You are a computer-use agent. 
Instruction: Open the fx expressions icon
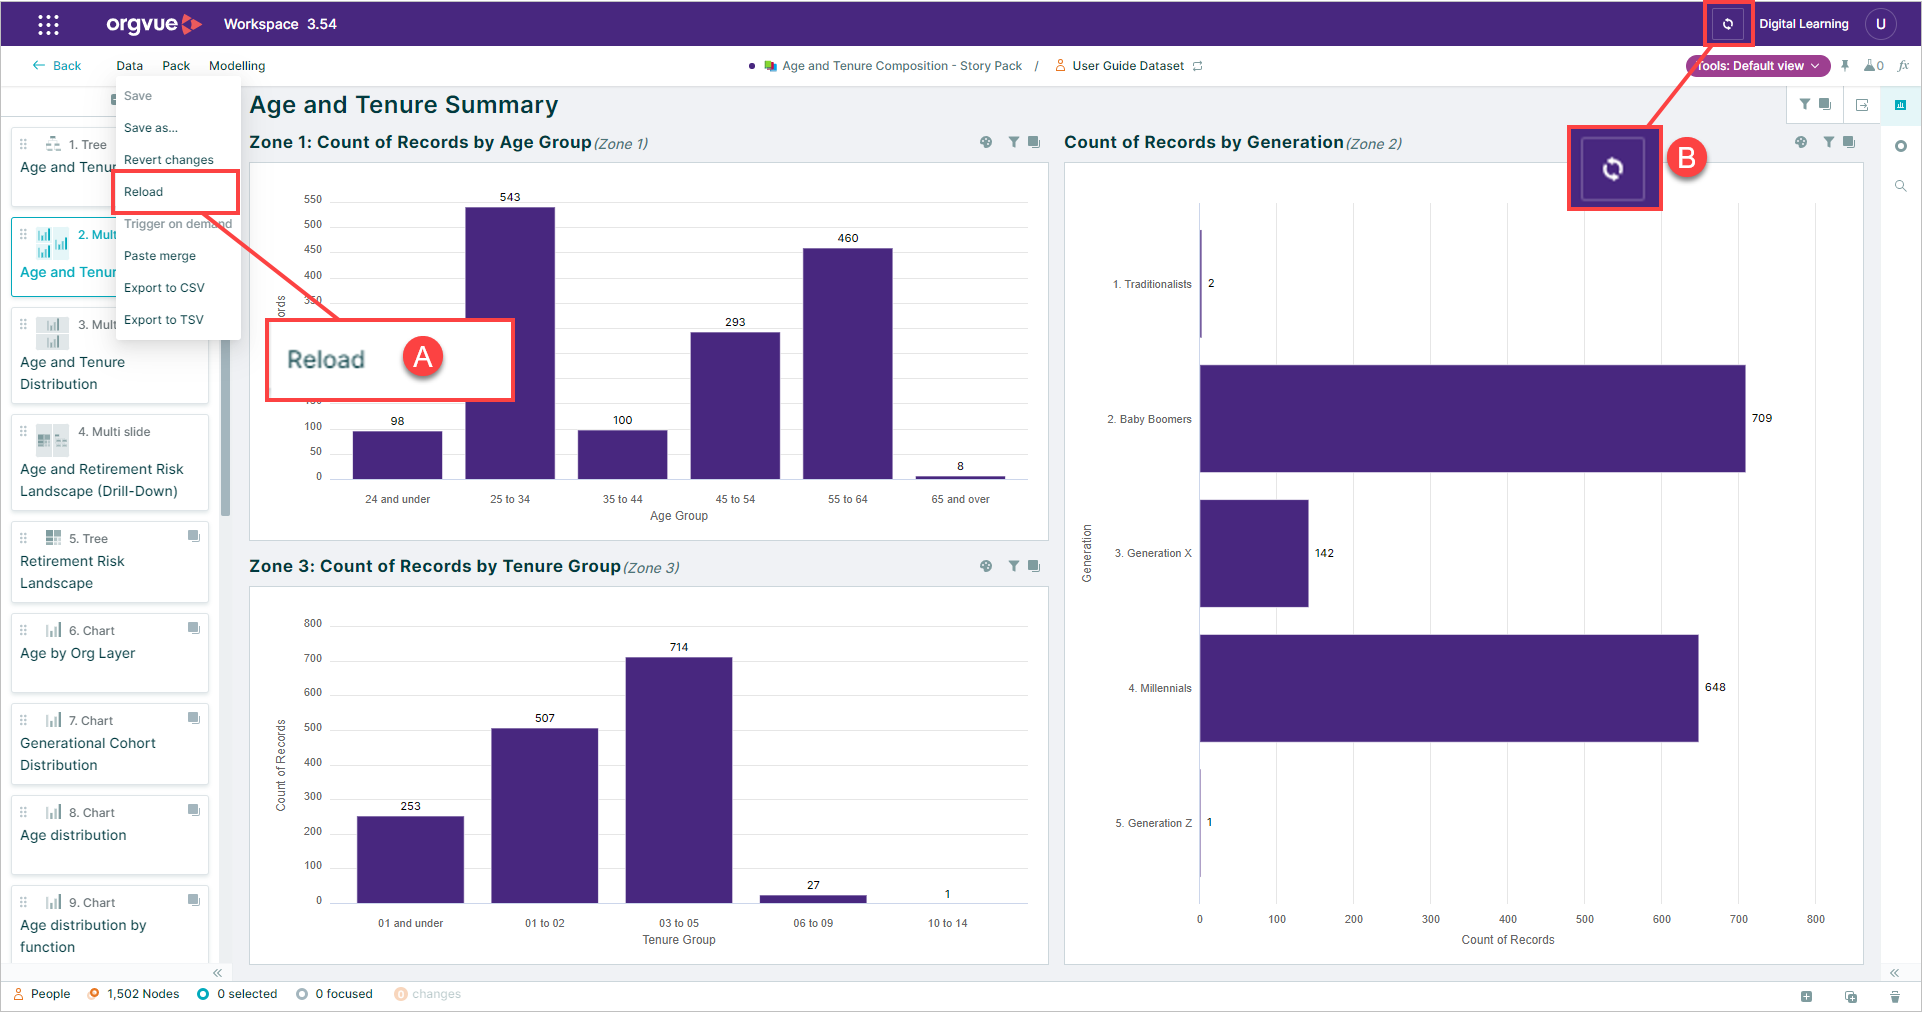pos(1903,66)
